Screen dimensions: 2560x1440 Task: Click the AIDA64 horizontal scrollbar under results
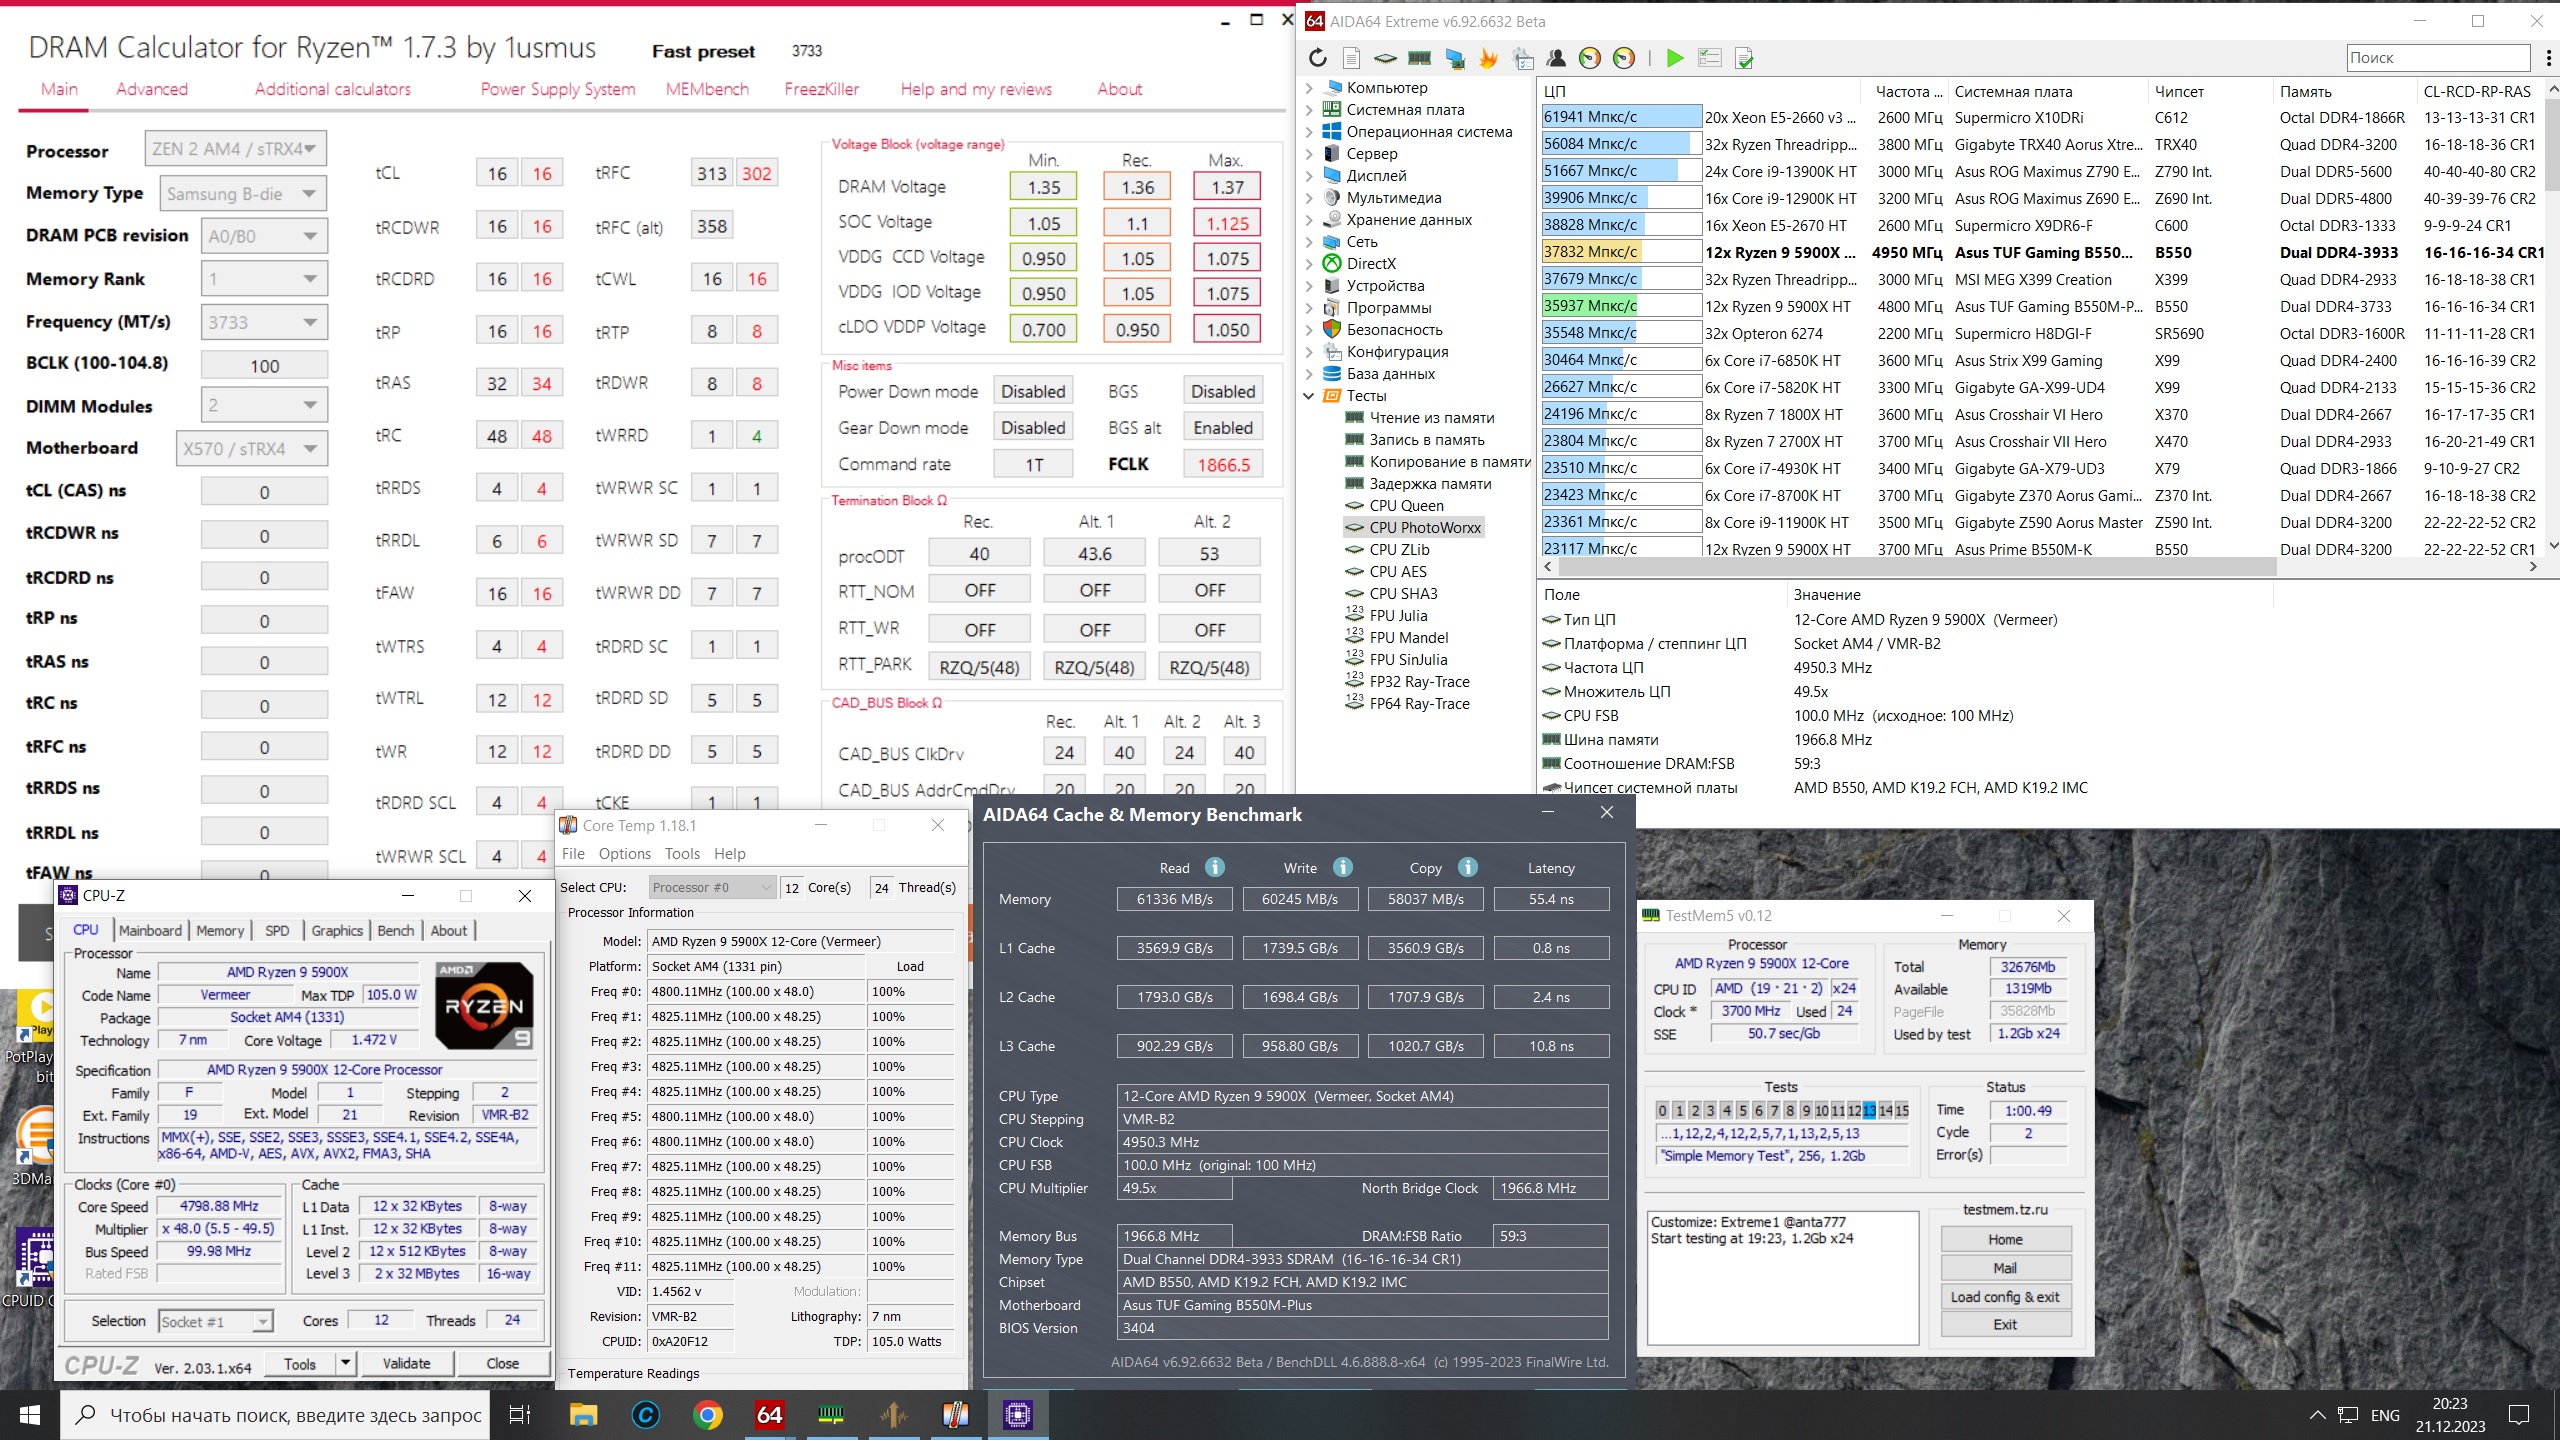(x=1915, y=566)
